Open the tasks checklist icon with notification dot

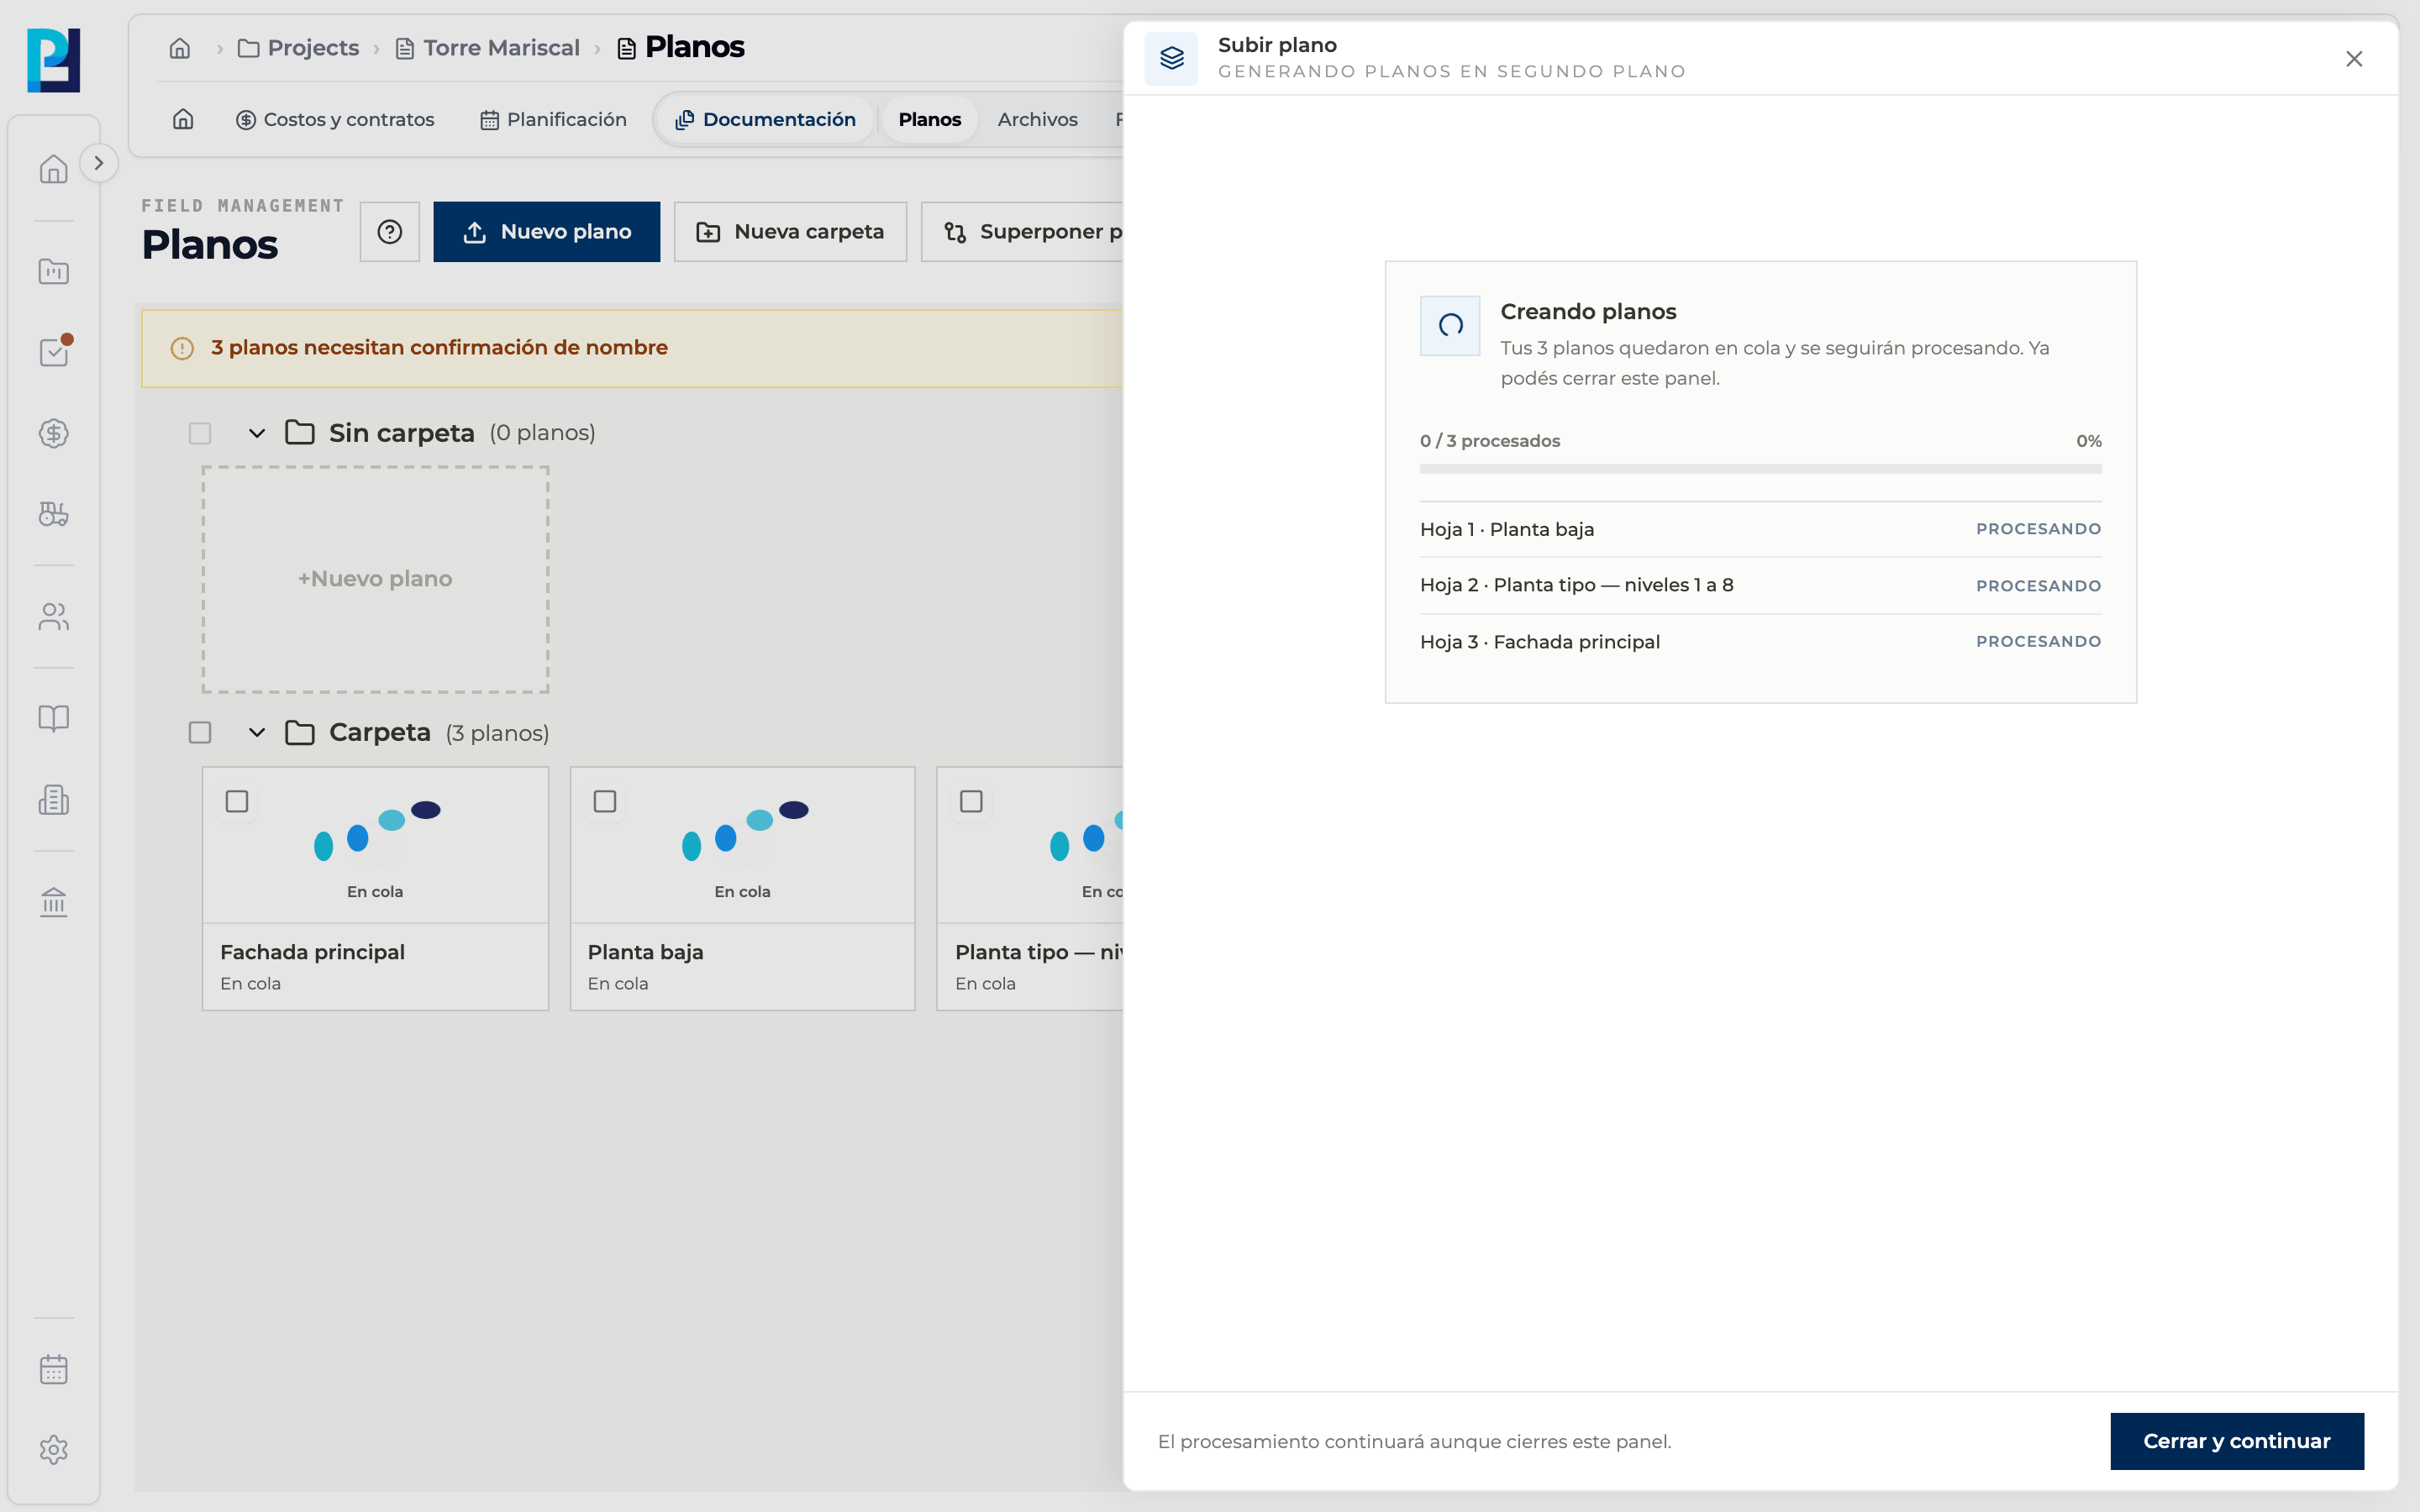(x=53, y=352)
